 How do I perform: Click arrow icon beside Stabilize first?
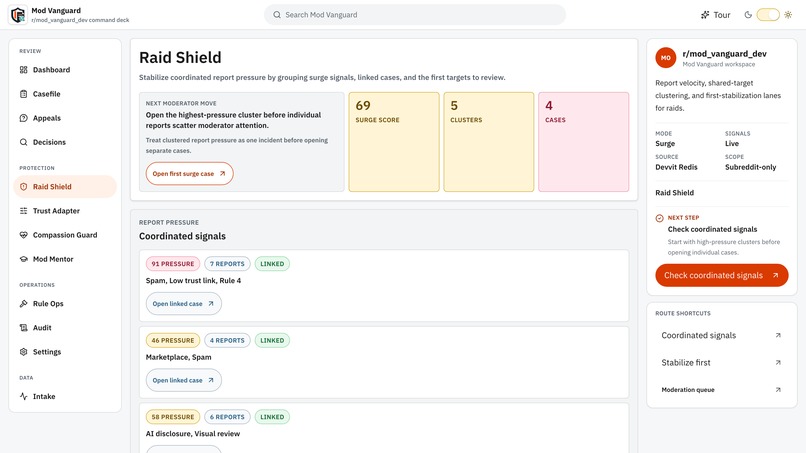click(778, 363)
